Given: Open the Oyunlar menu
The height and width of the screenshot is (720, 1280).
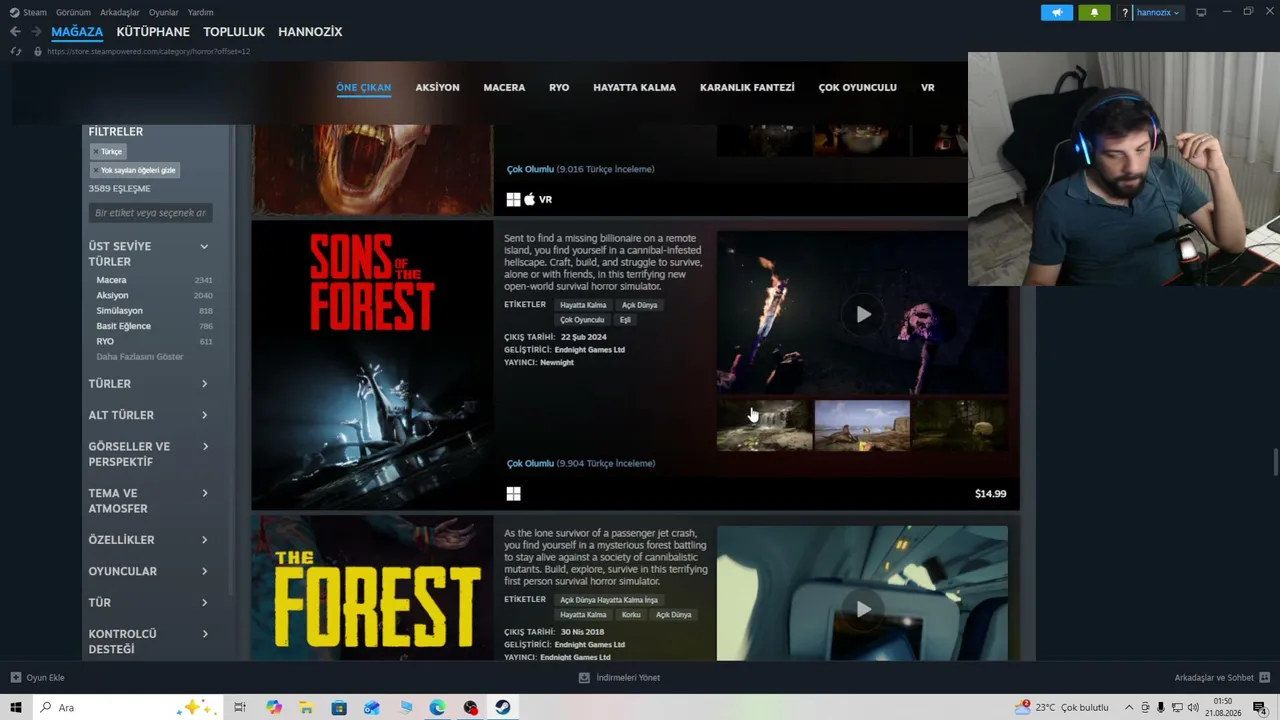Looking at the screenshot, I should tap(164, 13).
